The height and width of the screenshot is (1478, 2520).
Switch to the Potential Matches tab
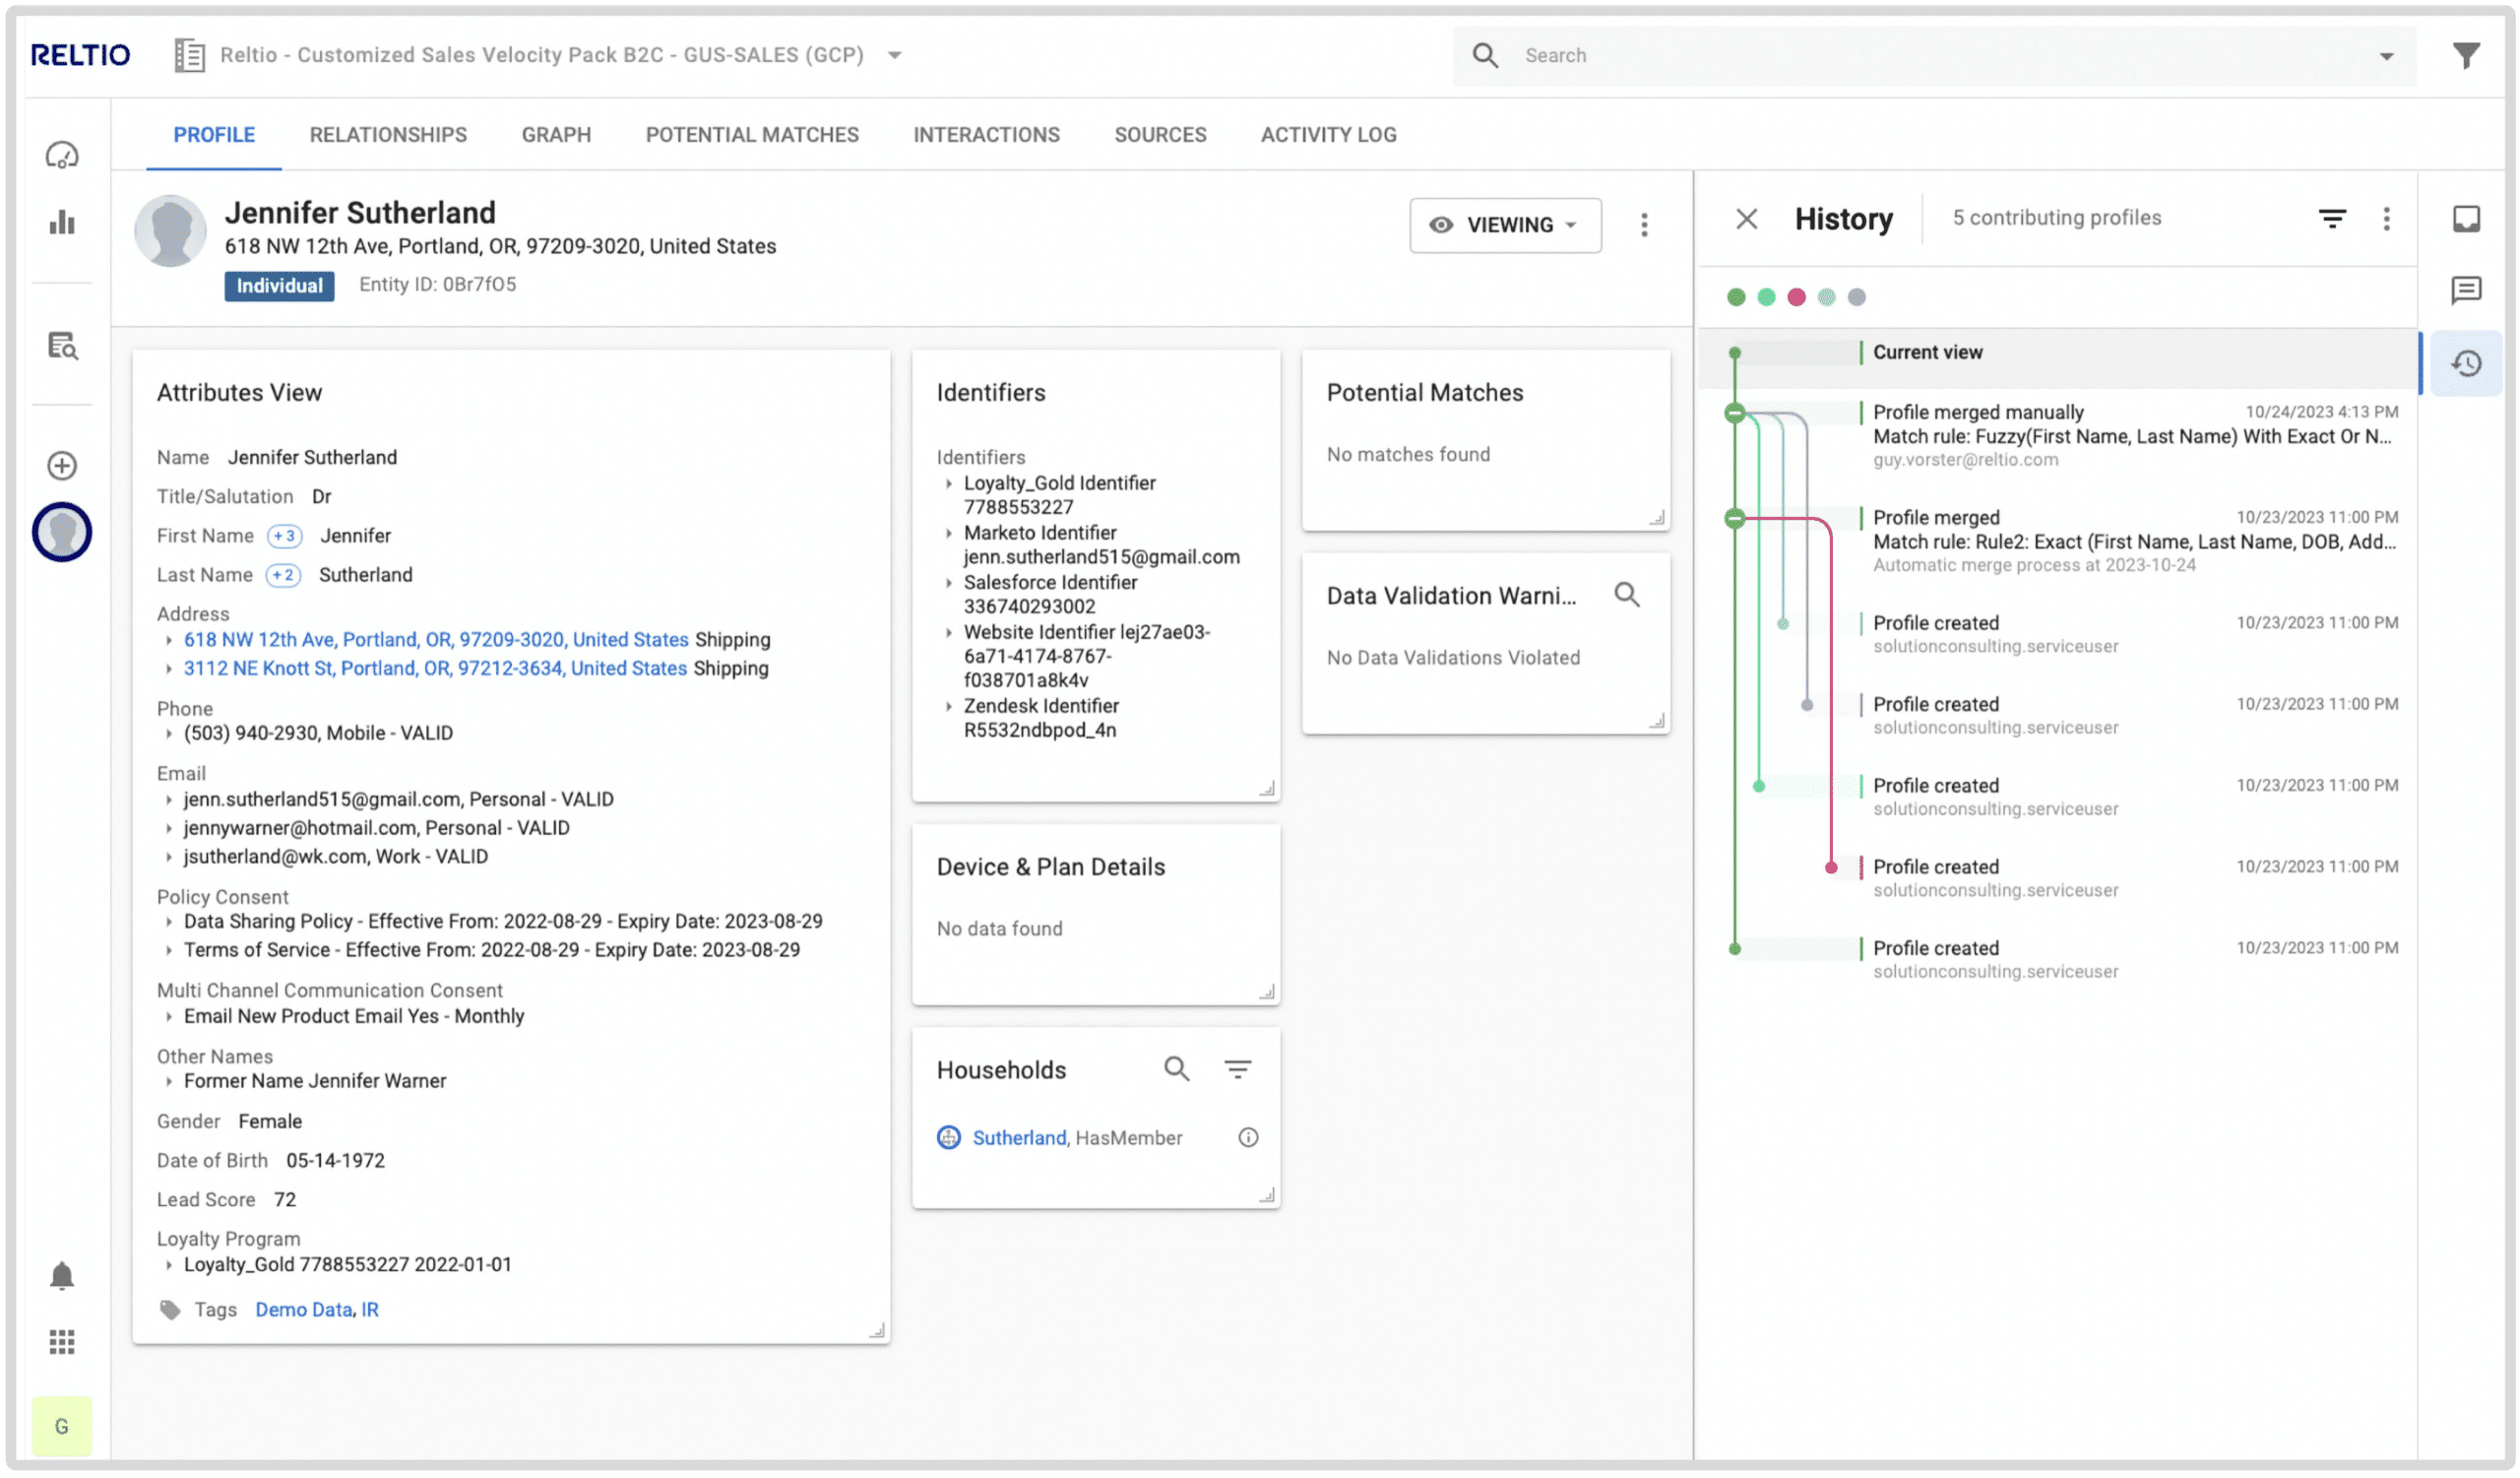pyautogui.click(x=752, y=135)
